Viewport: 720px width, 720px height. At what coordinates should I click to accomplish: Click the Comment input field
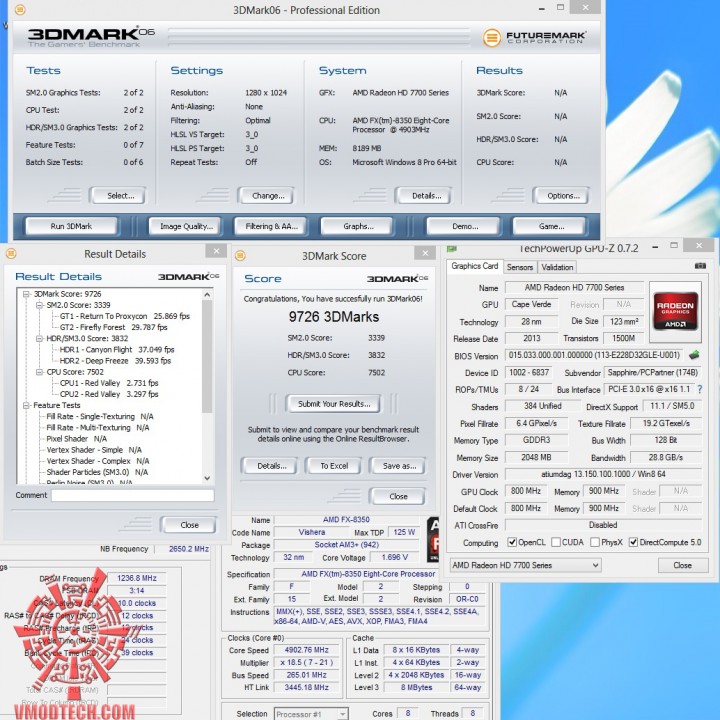click(133, 495)
